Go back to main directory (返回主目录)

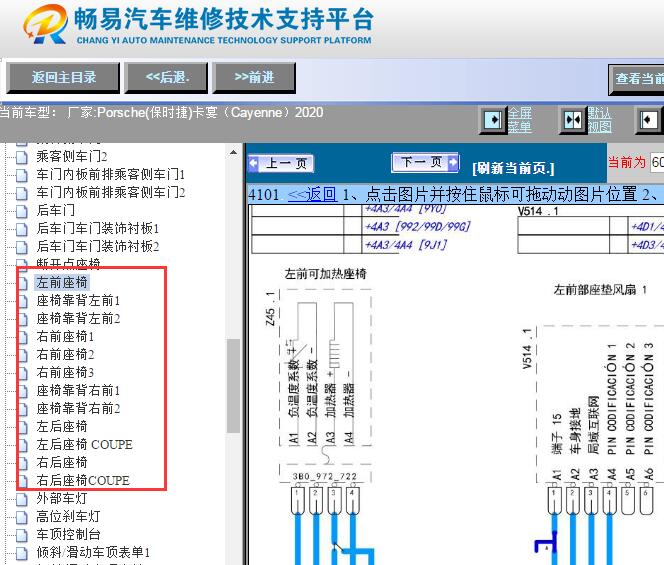click(64, 78)
